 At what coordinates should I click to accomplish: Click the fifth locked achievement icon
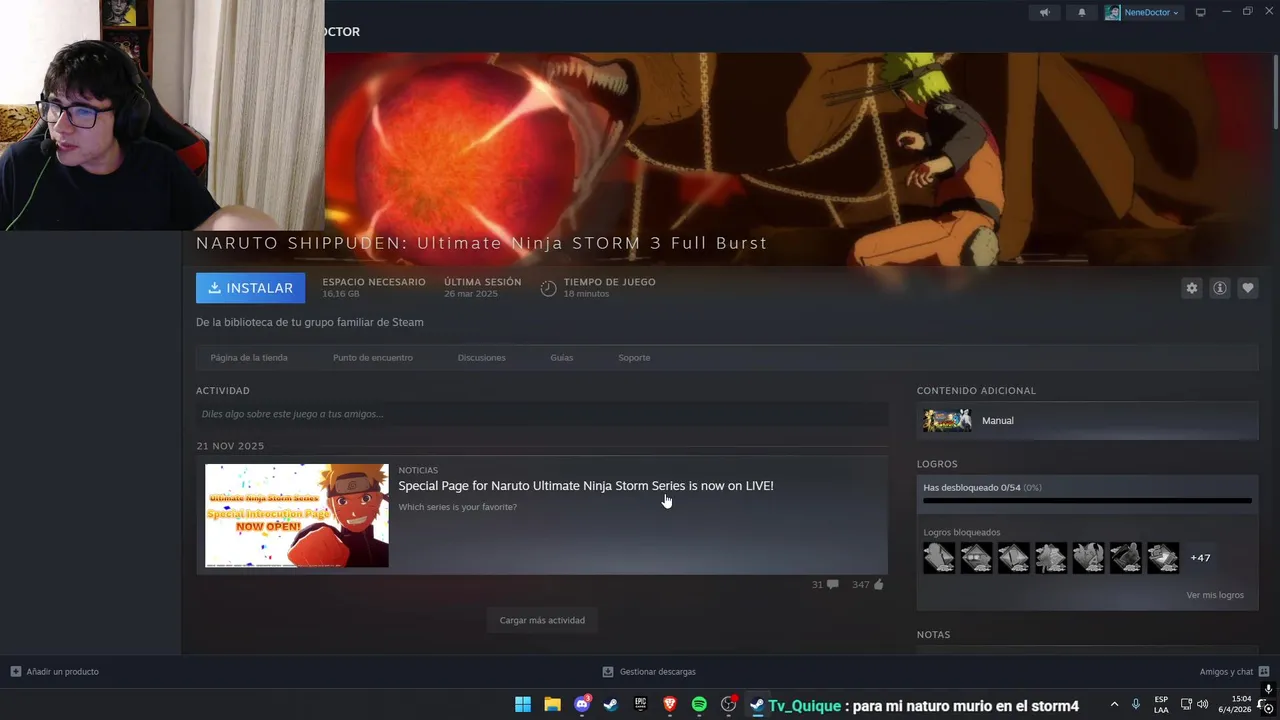(x=1088, y=558)
